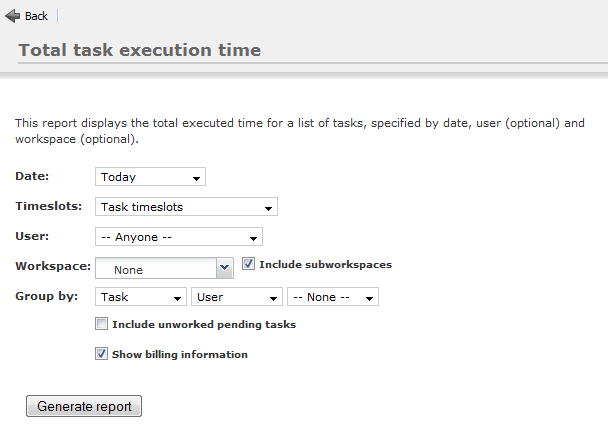Open the second Group by dropdown (User)
608x443 pixels.
(x=237, y=297)
